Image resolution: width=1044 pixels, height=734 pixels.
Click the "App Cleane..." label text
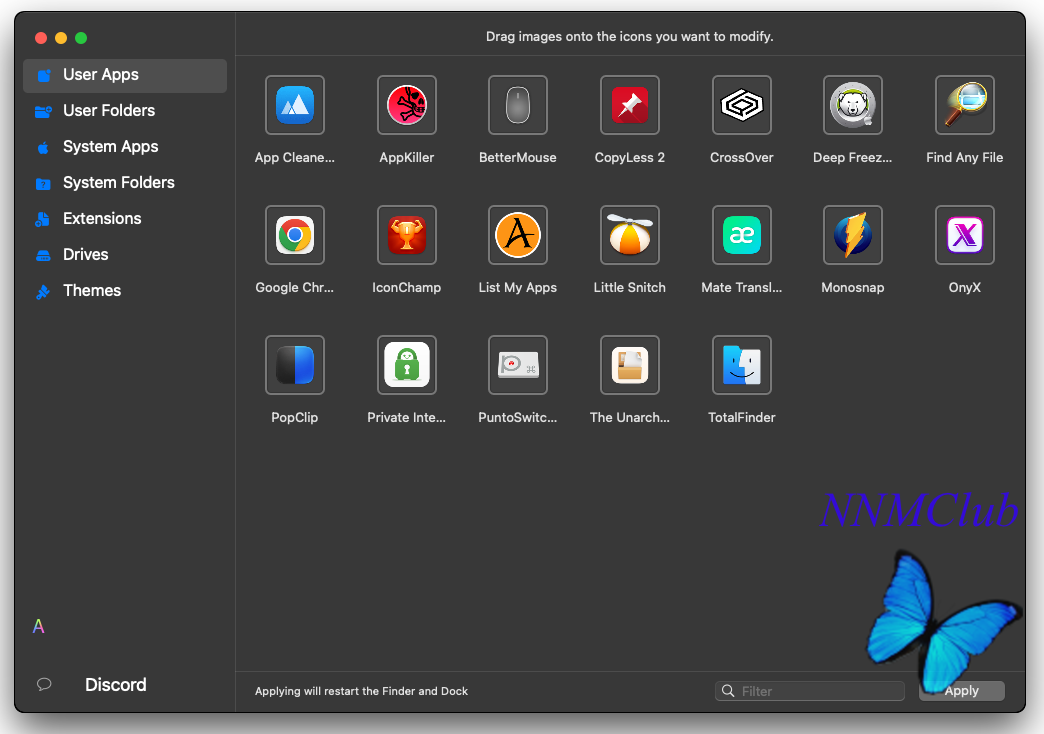point(295,158)
